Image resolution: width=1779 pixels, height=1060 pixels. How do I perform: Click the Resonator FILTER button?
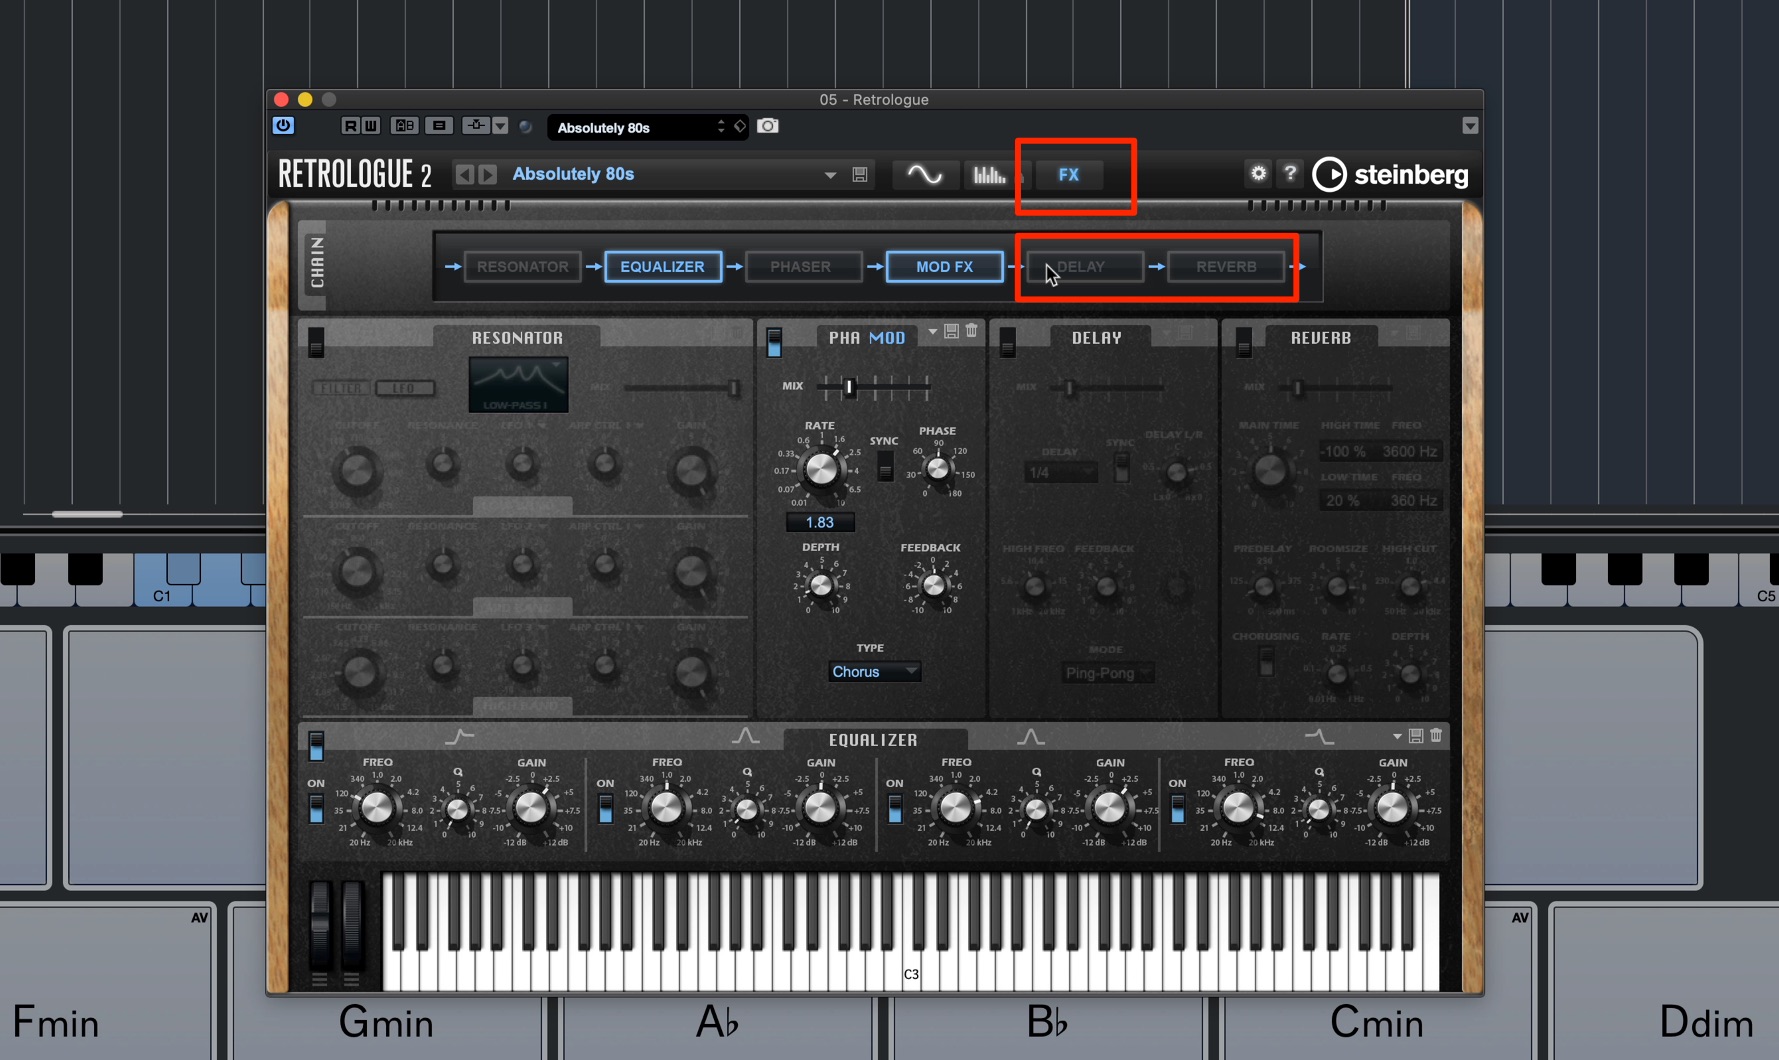341,388
